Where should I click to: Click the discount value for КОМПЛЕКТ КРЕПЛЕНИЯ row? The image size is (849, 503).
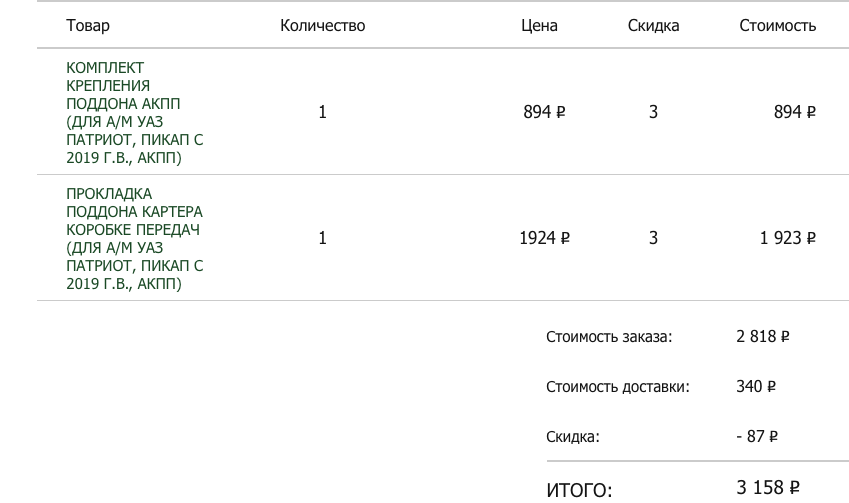tap(653, 112)
